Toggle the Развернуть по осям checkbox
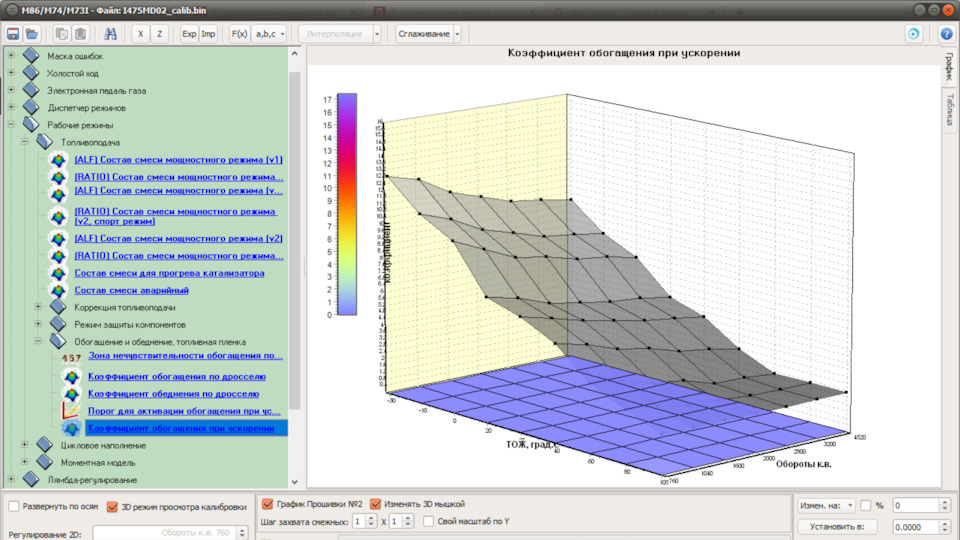The width and height of the screenshot is (960, 540). coord(13,506)
